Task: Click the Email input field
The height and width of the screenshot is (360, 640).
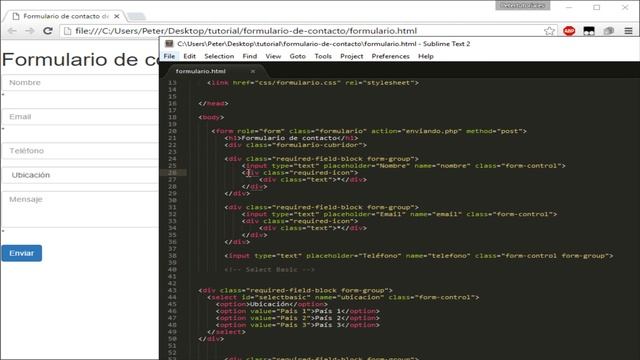Action: (80, 117)
